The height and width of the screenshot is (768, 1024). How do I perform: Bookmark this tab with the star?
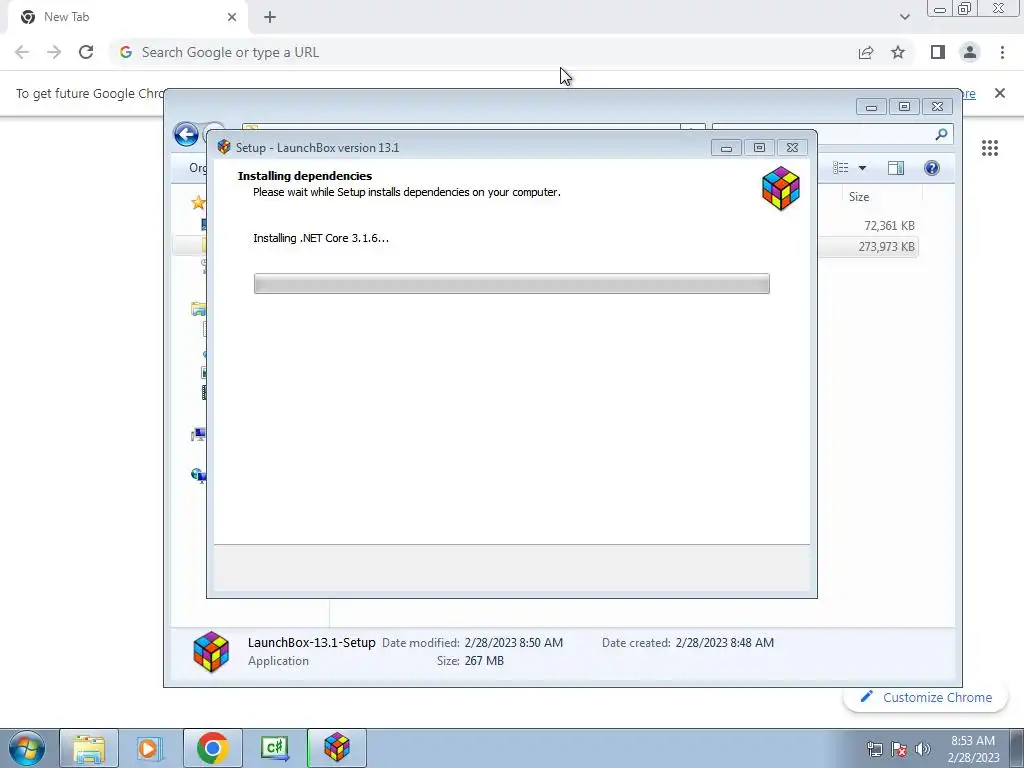point(898,52)
